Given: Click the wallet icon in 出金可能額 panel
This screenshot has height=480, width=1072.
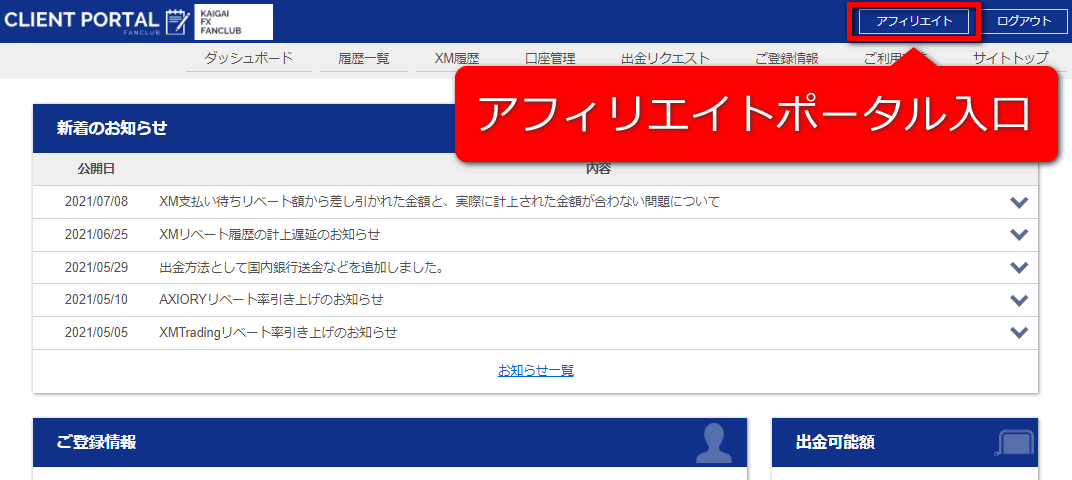Looking at the screenshot, I should click(1014, 443).
